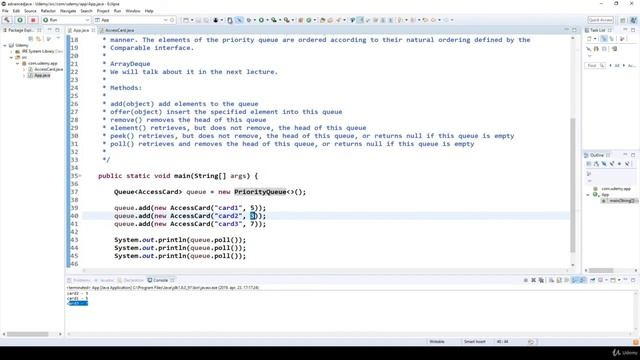Viewport: 640px width, 360px height.
Task: Click the New wizard toolbar icon
Action: click(x=186, y=20)
